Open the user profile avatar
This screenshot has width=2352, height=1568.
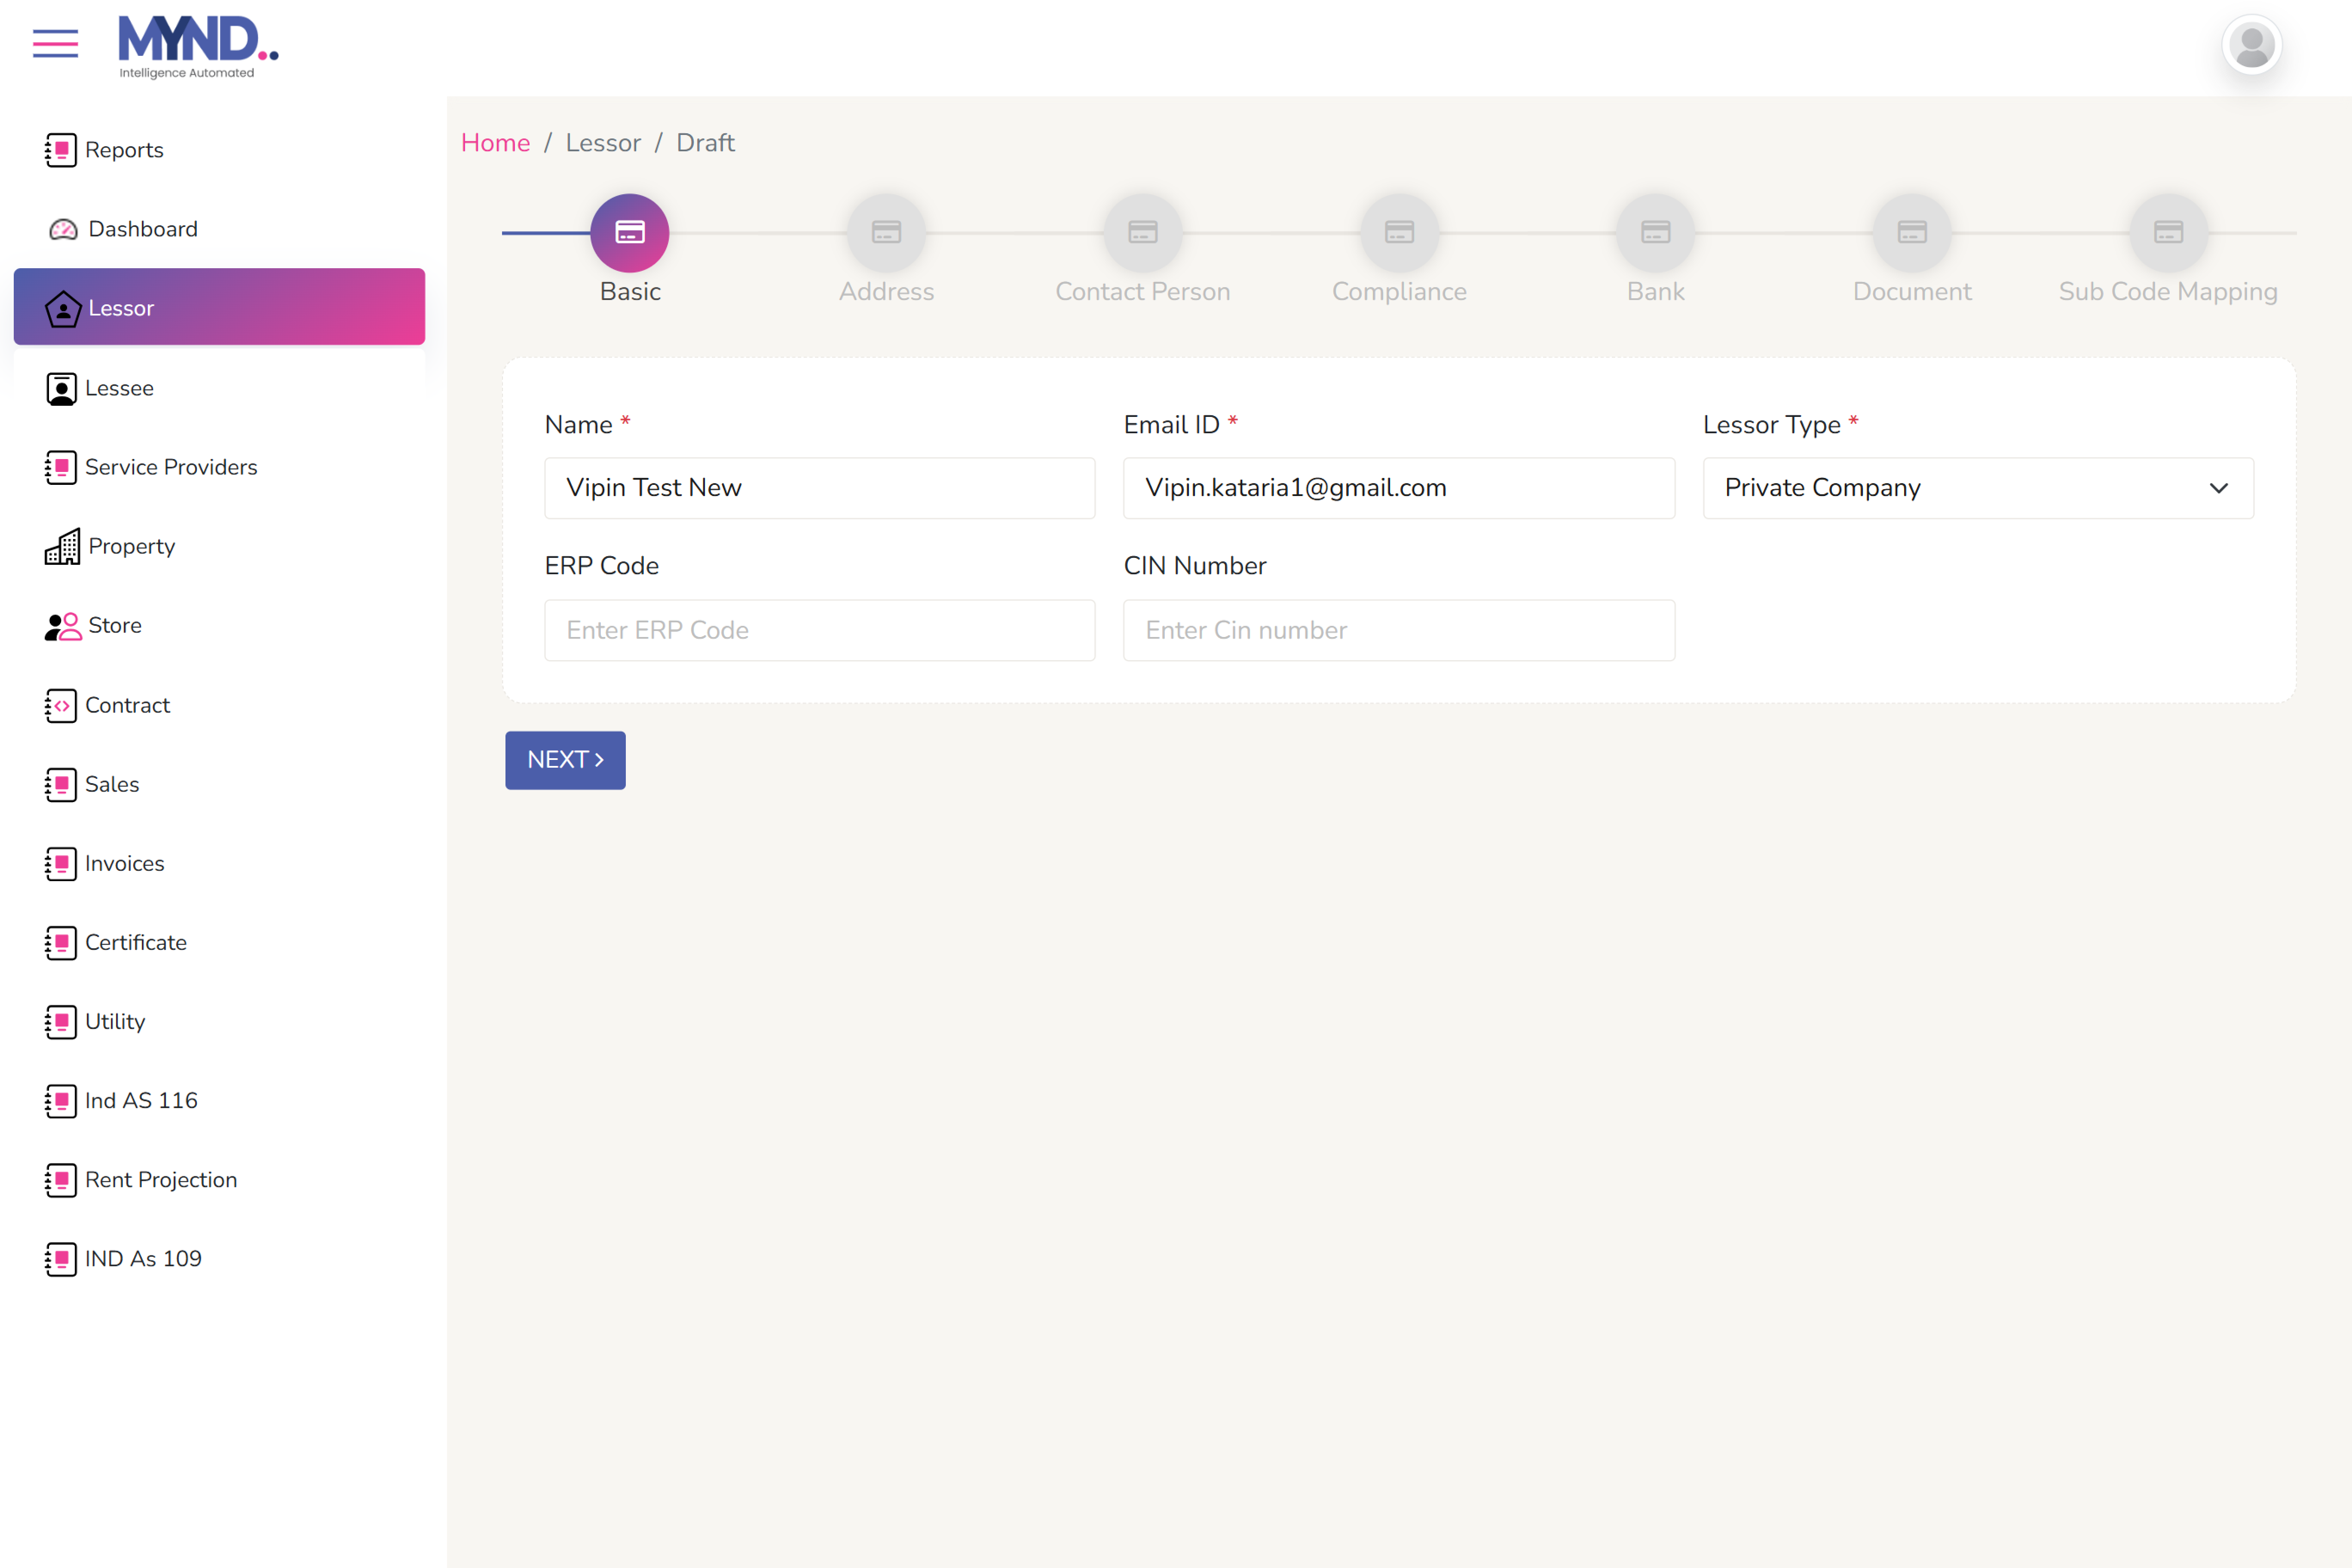[x=2251, y=45]
